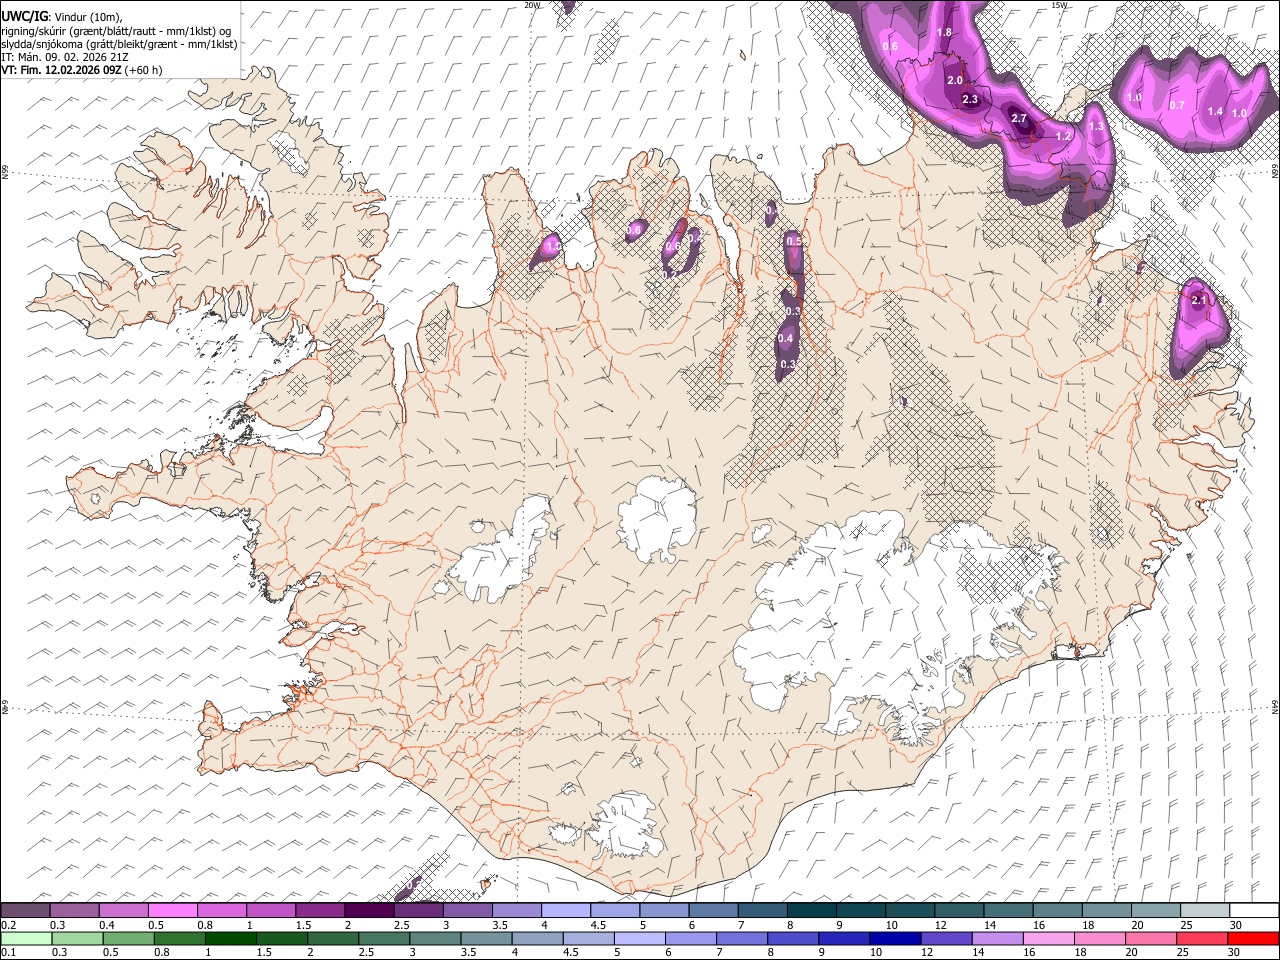Viewport: 1280px width, 960px height.
Task: Click the '2.3' snowfall value on map
Action: [x=970, y=99]
